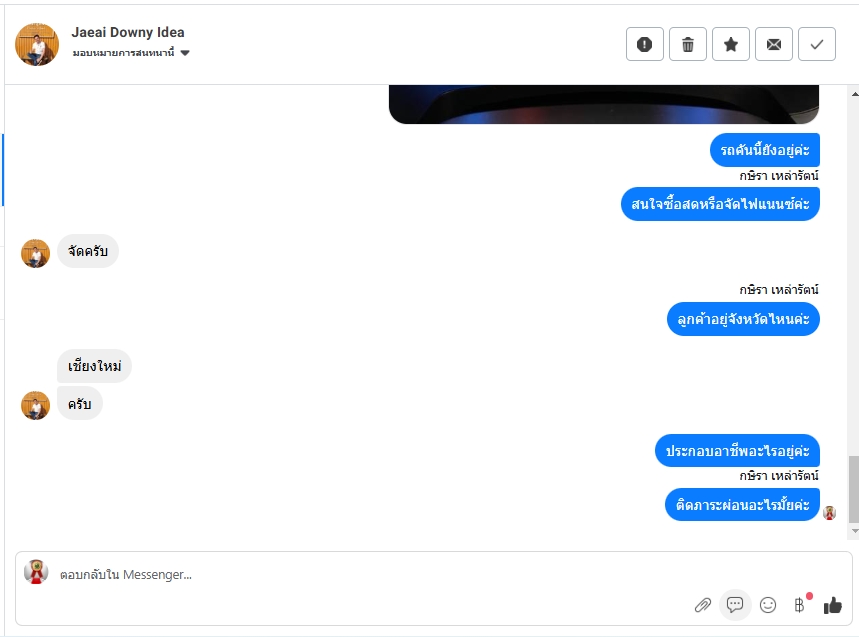This screenshot has height=637, width=859.
Task: Mark conversation done with checkmark button
Action: (817, 44)
